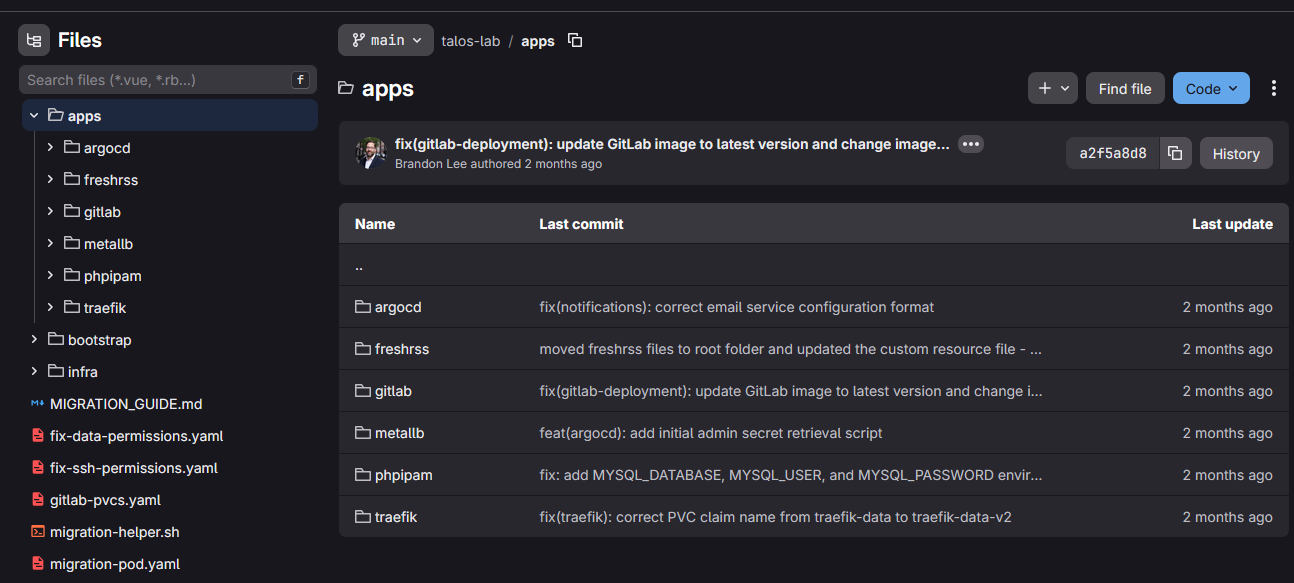Click the metallb folder icon in the table
Screen dimensions: 1294x583
[363, 433]
